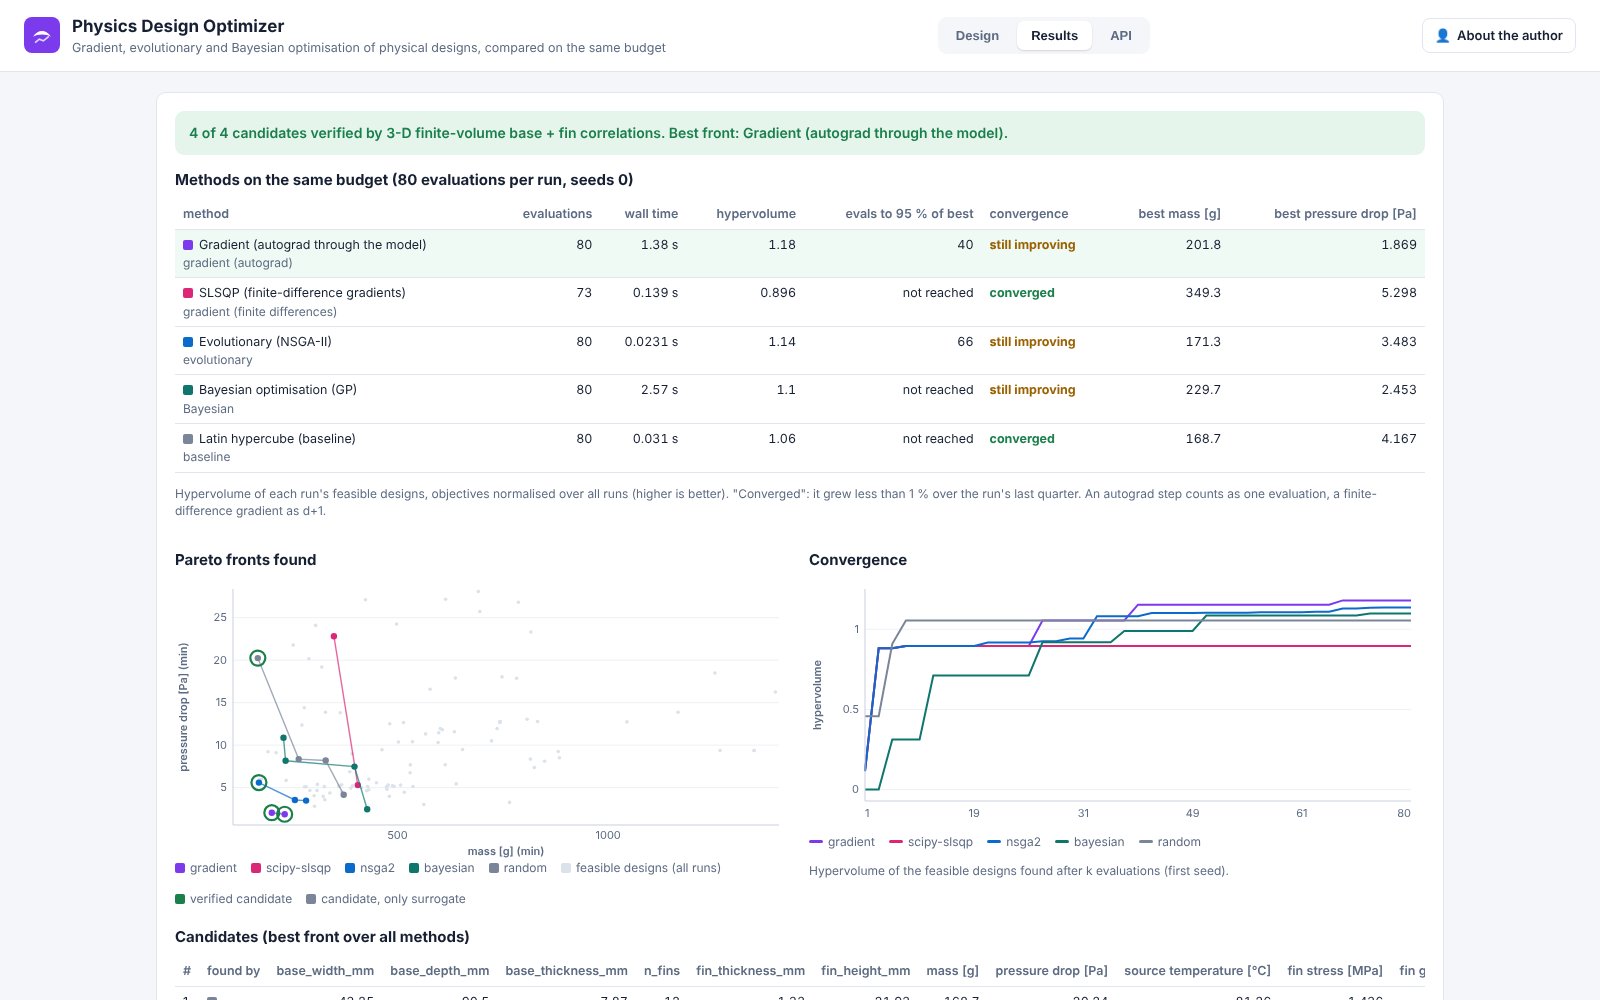This screenshot has width=1600, height=1000.
Task: Click the gray Latin hypercube color square
Action: point(188,439)
